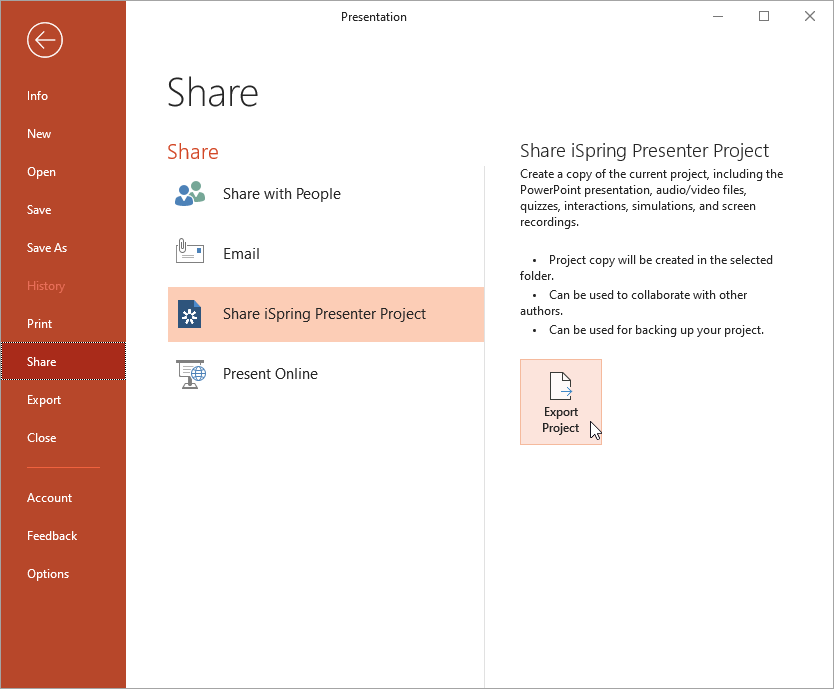Click the iSpring Presenter project icon

coord(189,314)
